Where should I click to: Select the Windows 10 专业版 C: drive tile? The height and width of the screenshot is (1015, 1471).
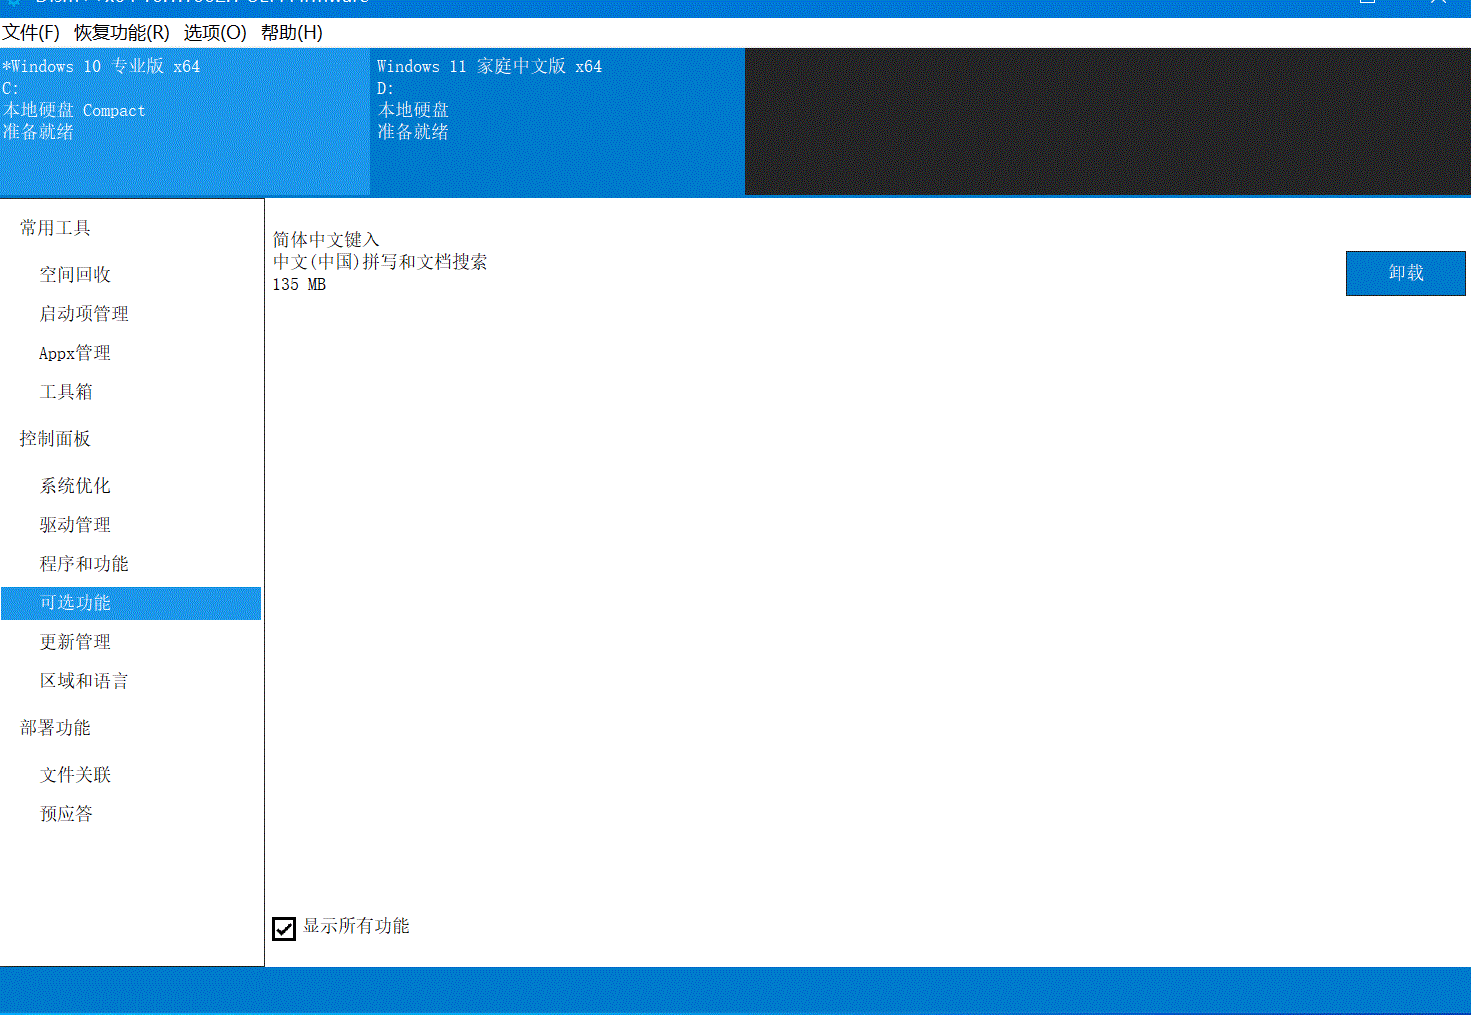pyautogui.click(x=184, y=121)
